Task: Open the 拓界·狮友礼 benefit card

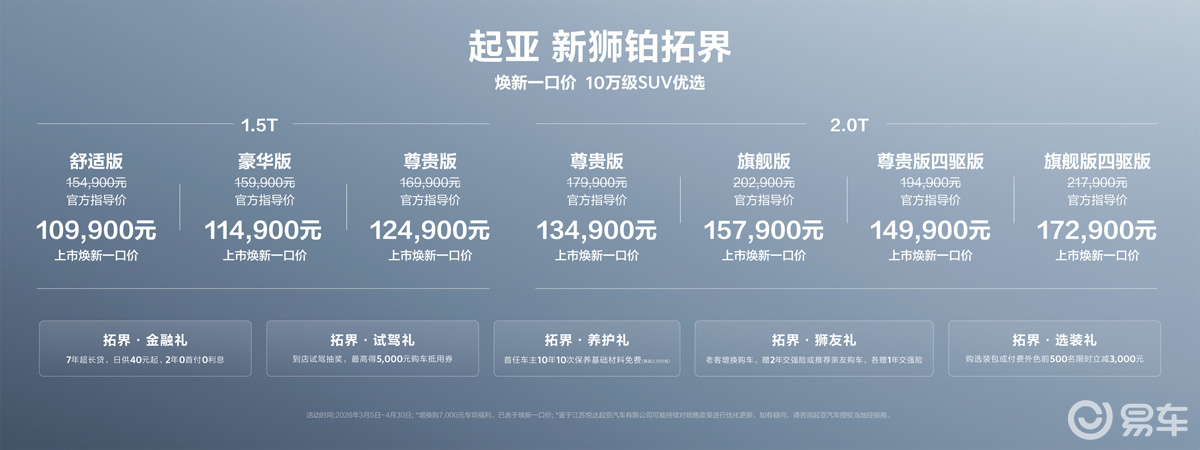Action: (x=814, y=348)
